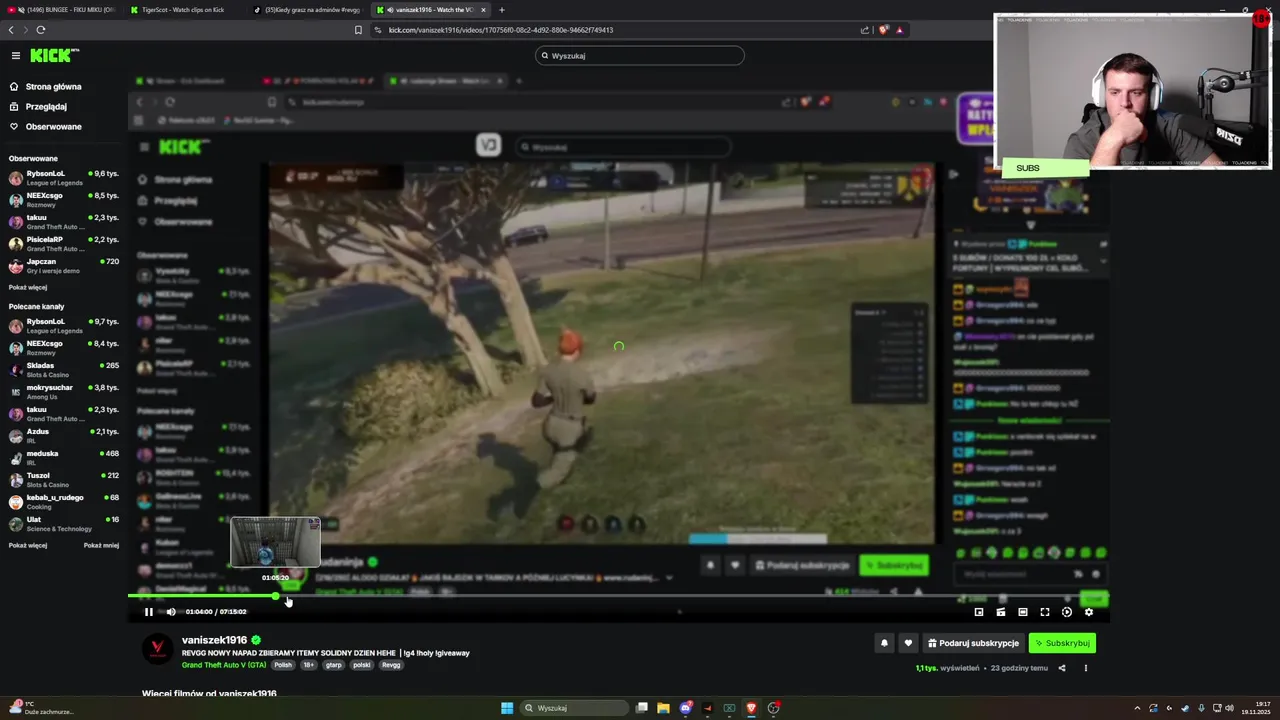
Task: Open the Azdus recommended channel
Action: pos(64,435)
